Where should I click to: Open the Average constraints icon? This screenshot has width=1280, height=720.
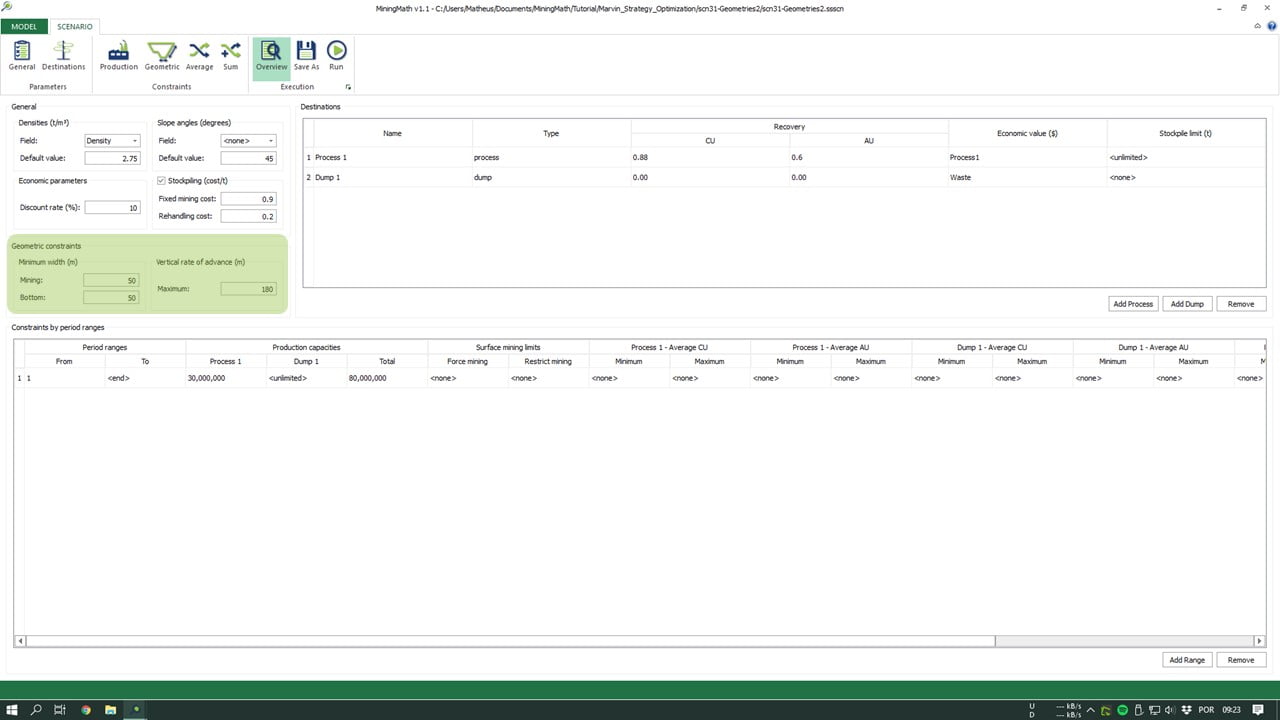pos(199,55)
